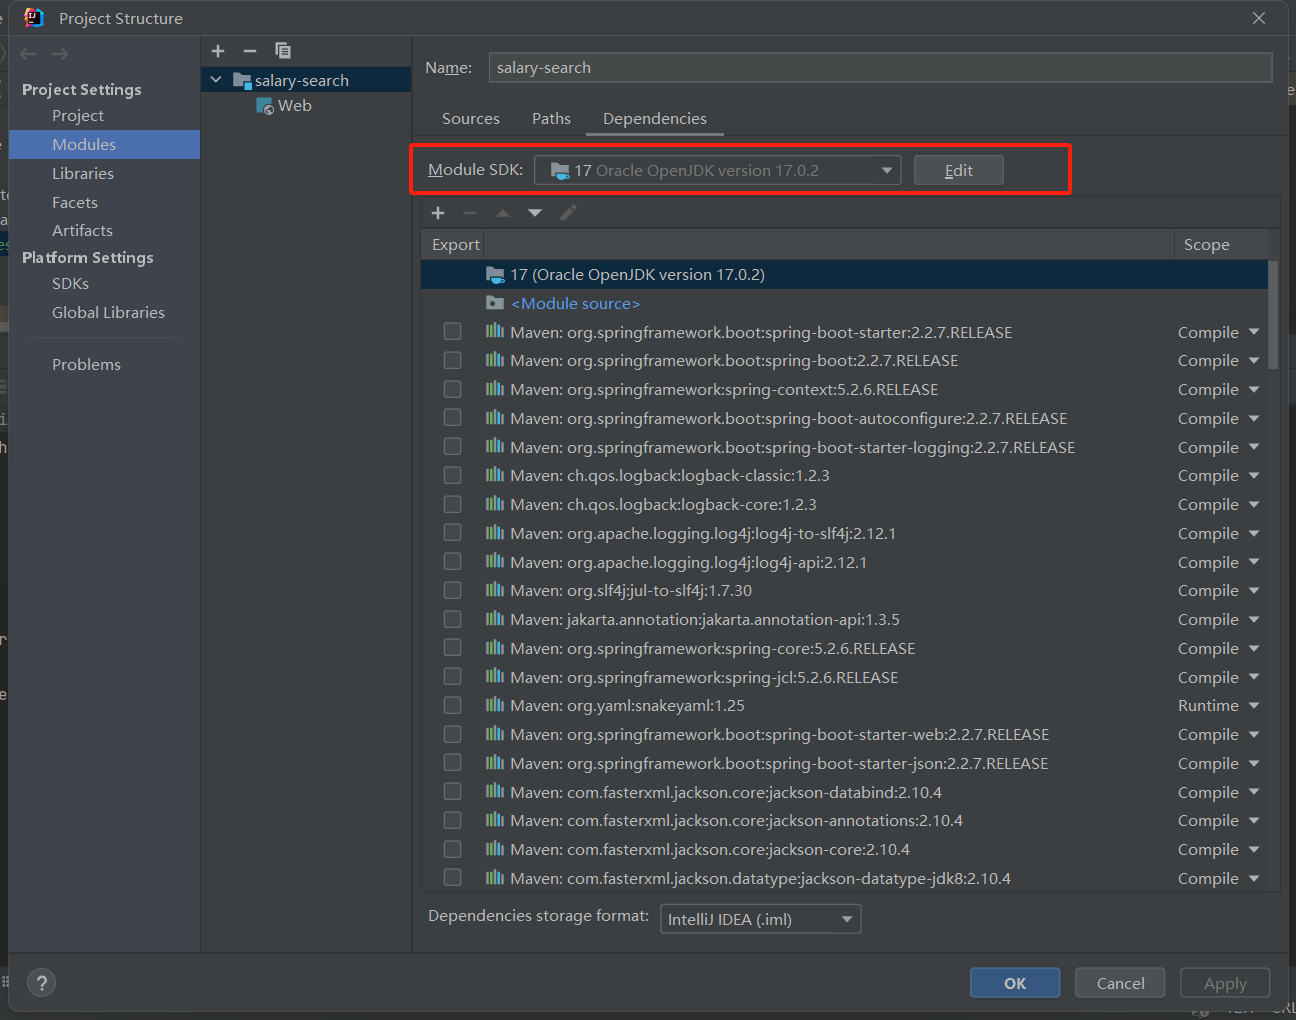
Task: Click the forward navigation arrow
Action: pos(60,54)
